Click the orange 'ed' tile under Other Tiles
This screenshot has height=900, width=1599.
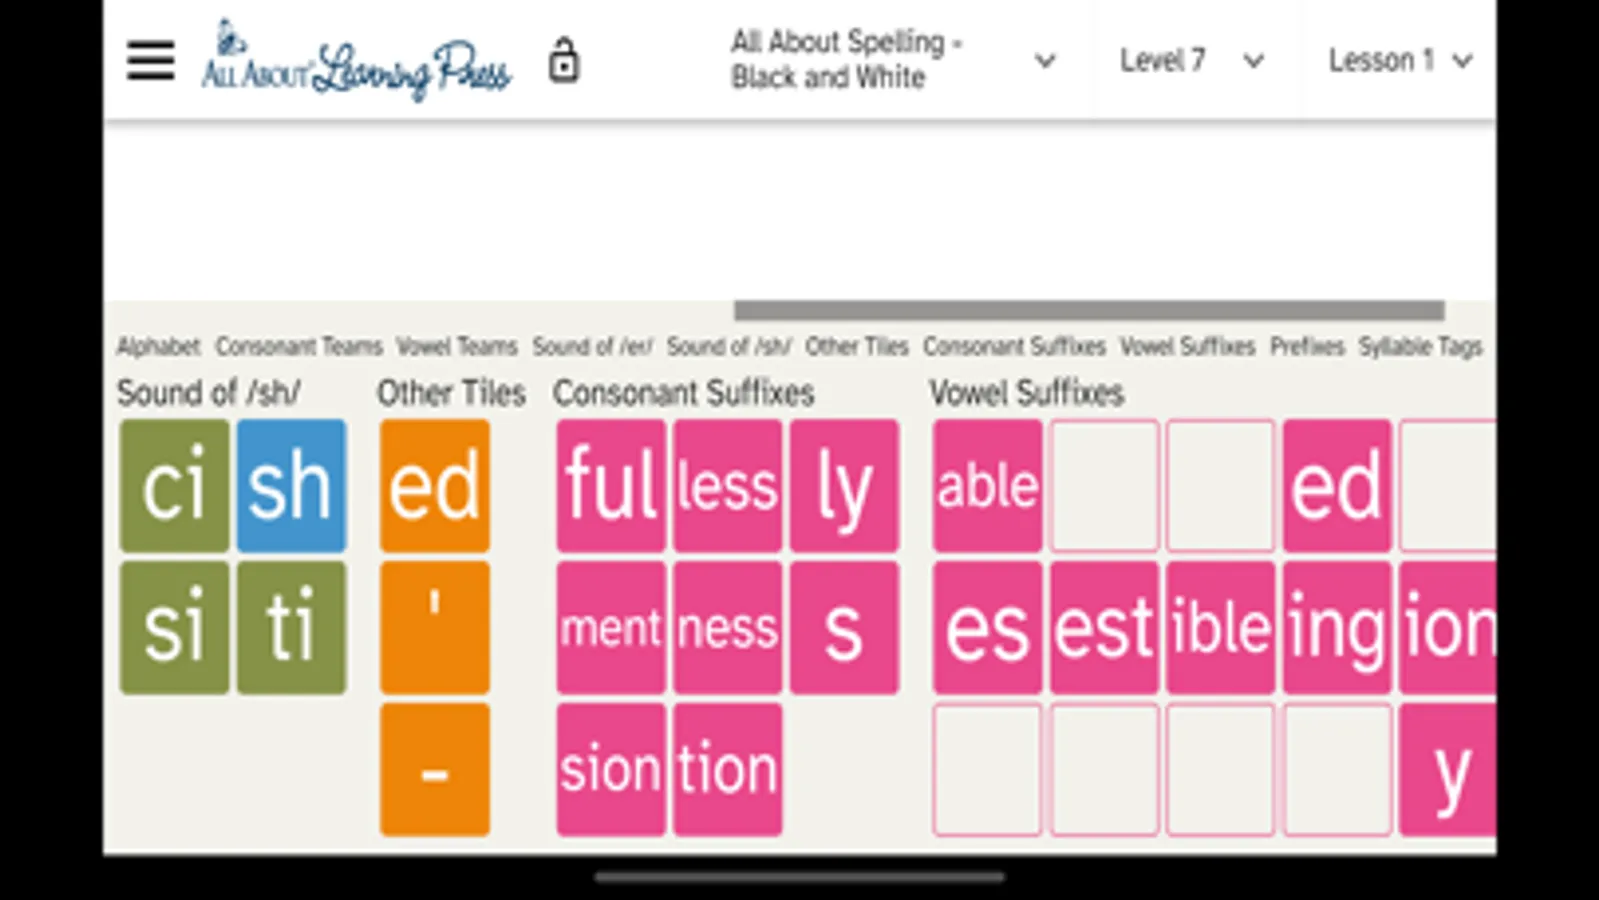[x=435, y=486]
